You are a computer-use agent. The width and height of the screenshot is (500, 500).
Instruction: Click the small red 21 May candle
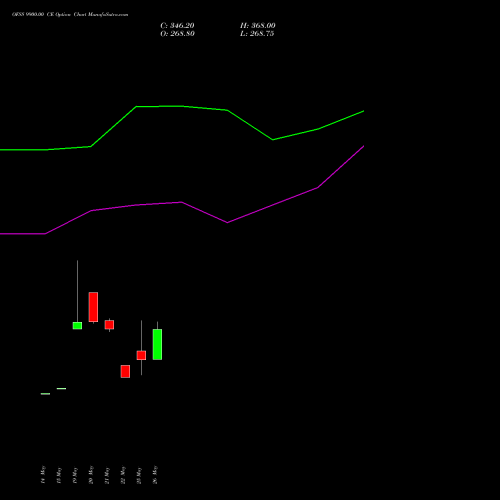pos(109,325)
